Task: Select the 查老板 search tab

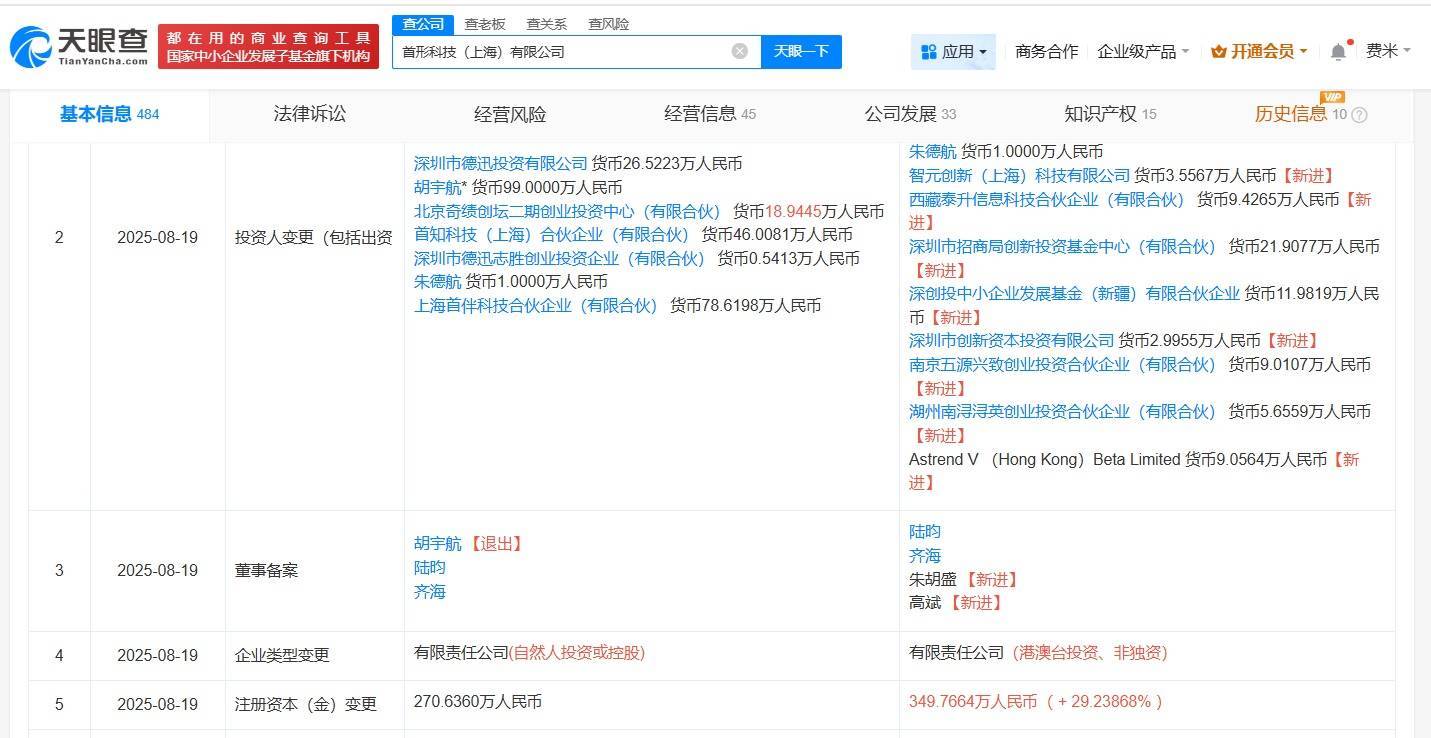Action: tap(485, 24)
